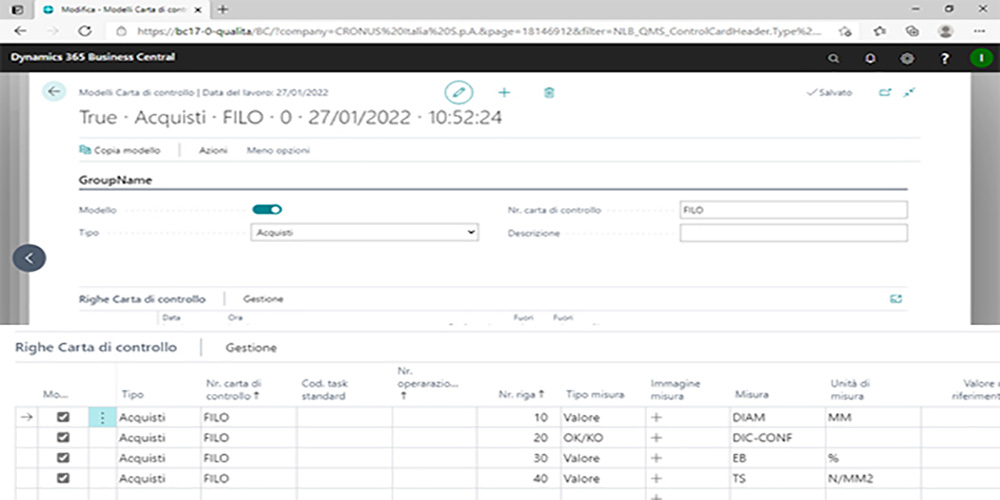This screenshot has height=500, width=1000.
Task: Click the plus icon to create new record
Action: tap(504, 92)
